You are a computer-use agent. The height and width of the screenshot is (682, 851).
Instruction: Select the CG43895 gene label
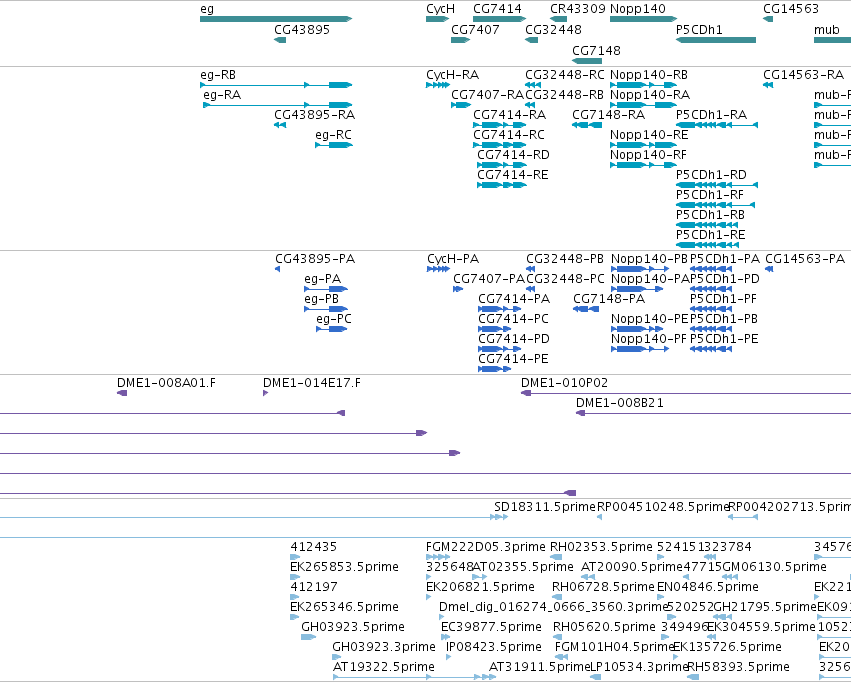point(302,30)
